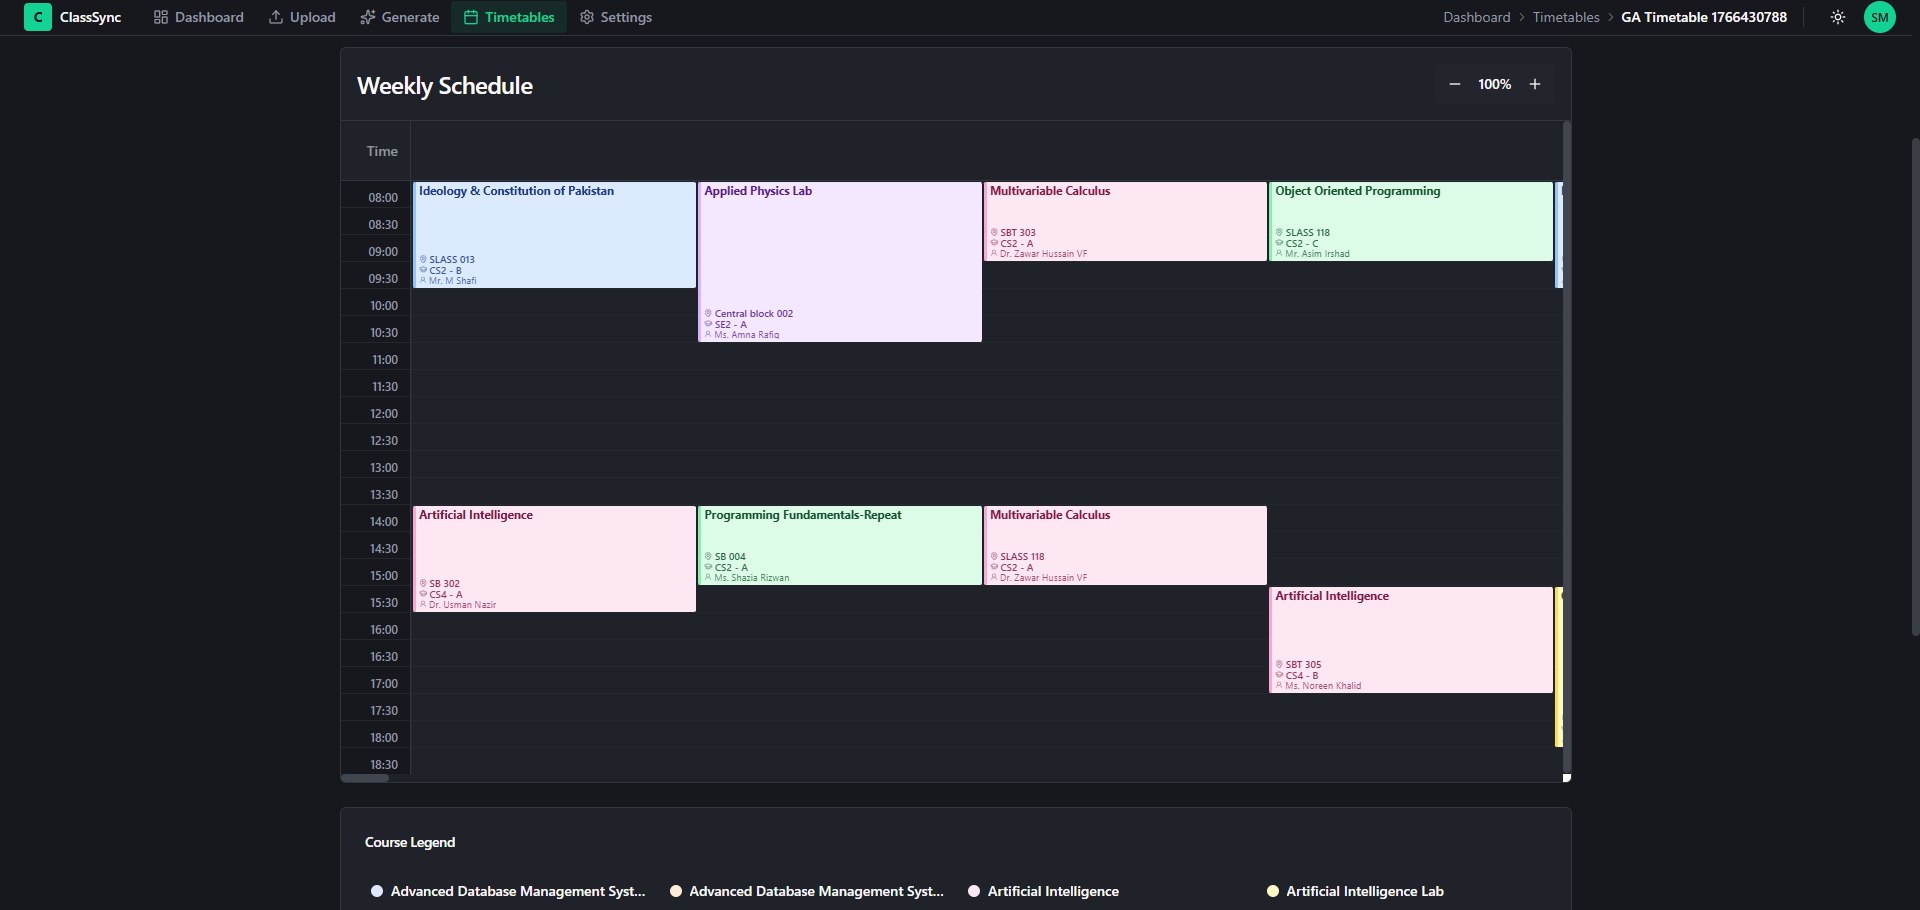Viewport: 1920px width, 910px height.
Task: Open the SM user avatar menu
Action: point(1880,17)
